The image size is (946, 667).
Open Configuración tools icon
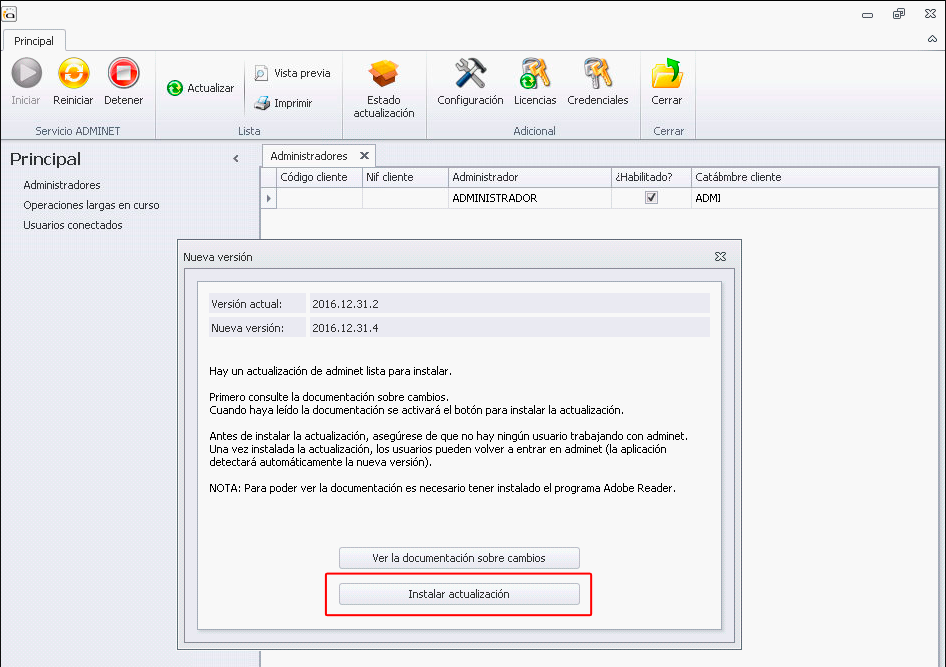[470, 73]
